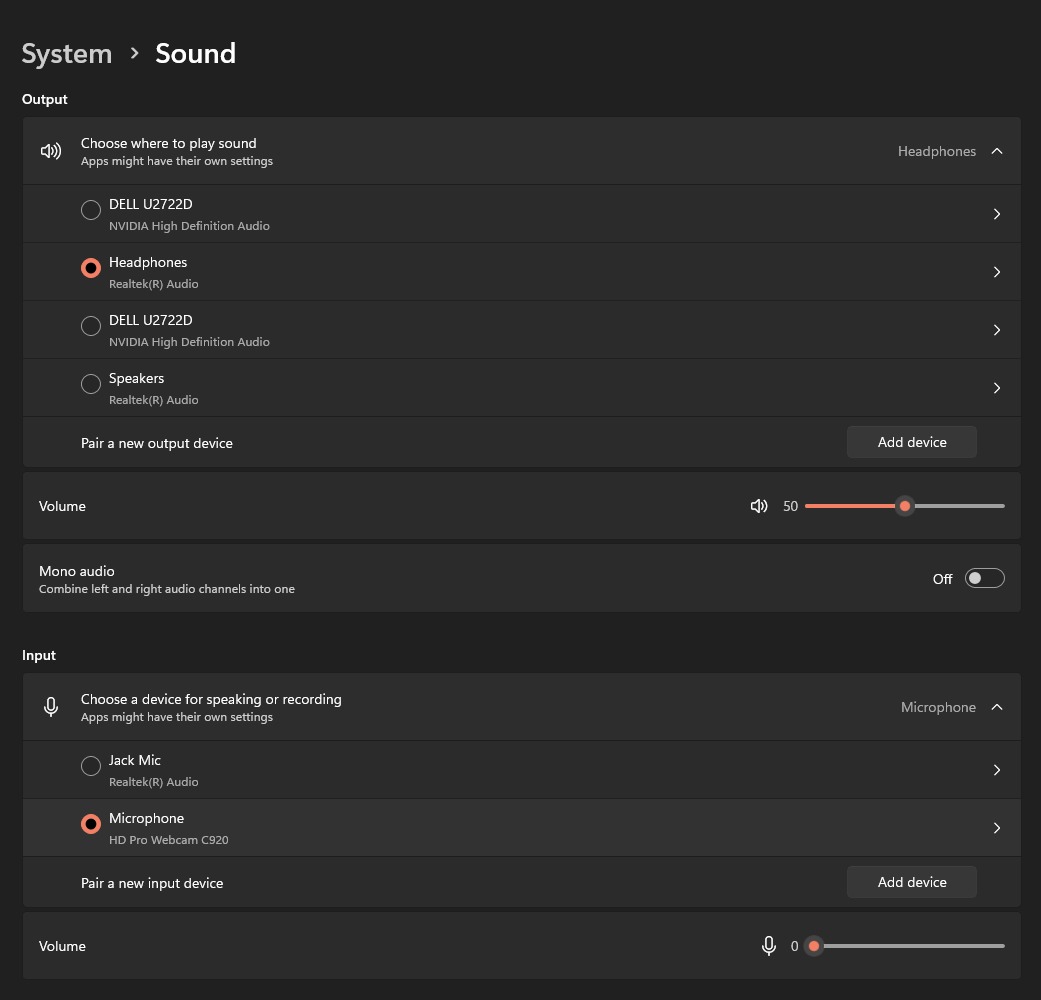Click Add device for new output device
This screenshot has height=1000, width=1041.
point(911,442)
